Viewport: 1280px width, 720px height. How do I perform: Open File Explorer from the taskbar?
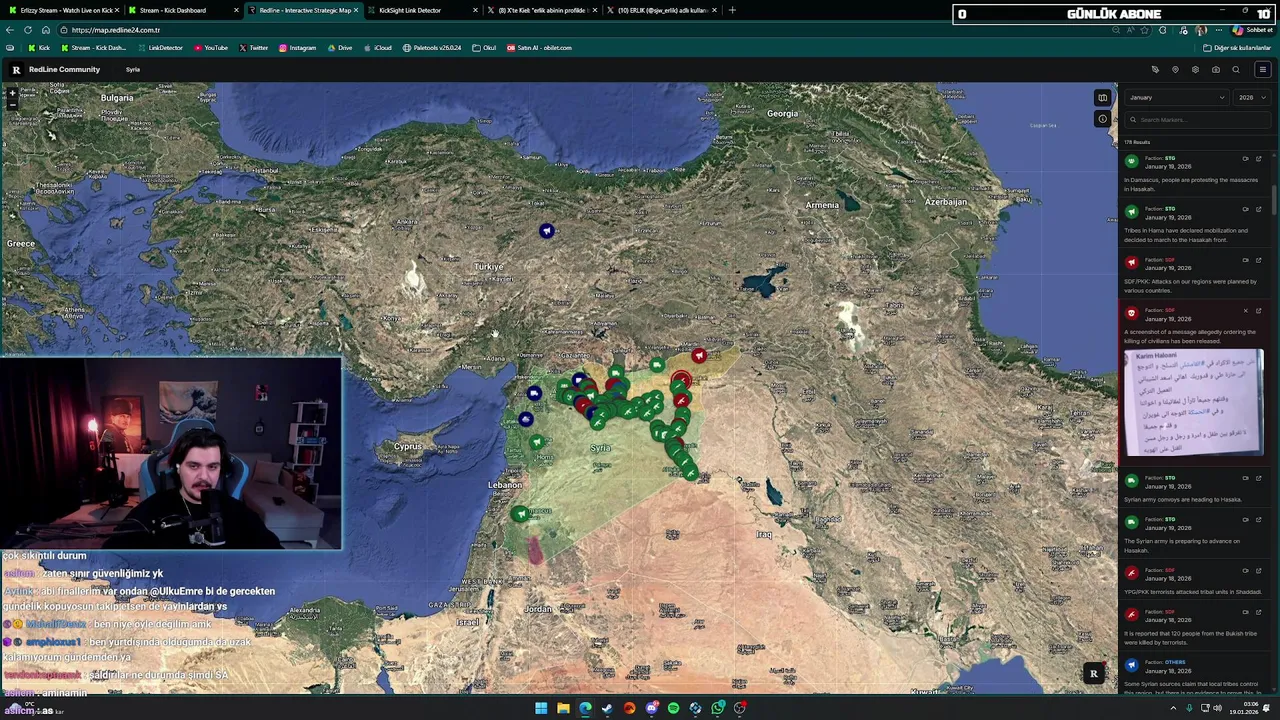tap(563, 708)
